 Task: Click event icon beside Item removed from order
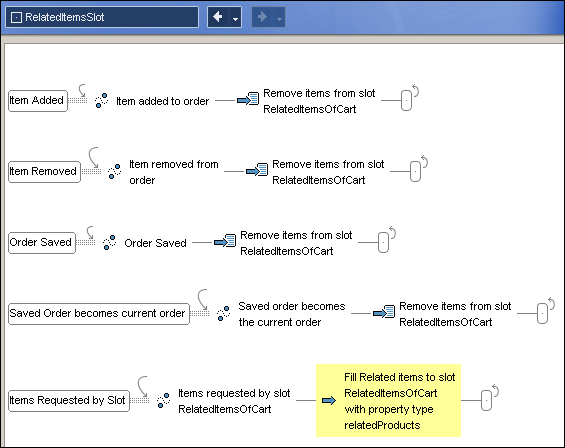coord(115,171)
